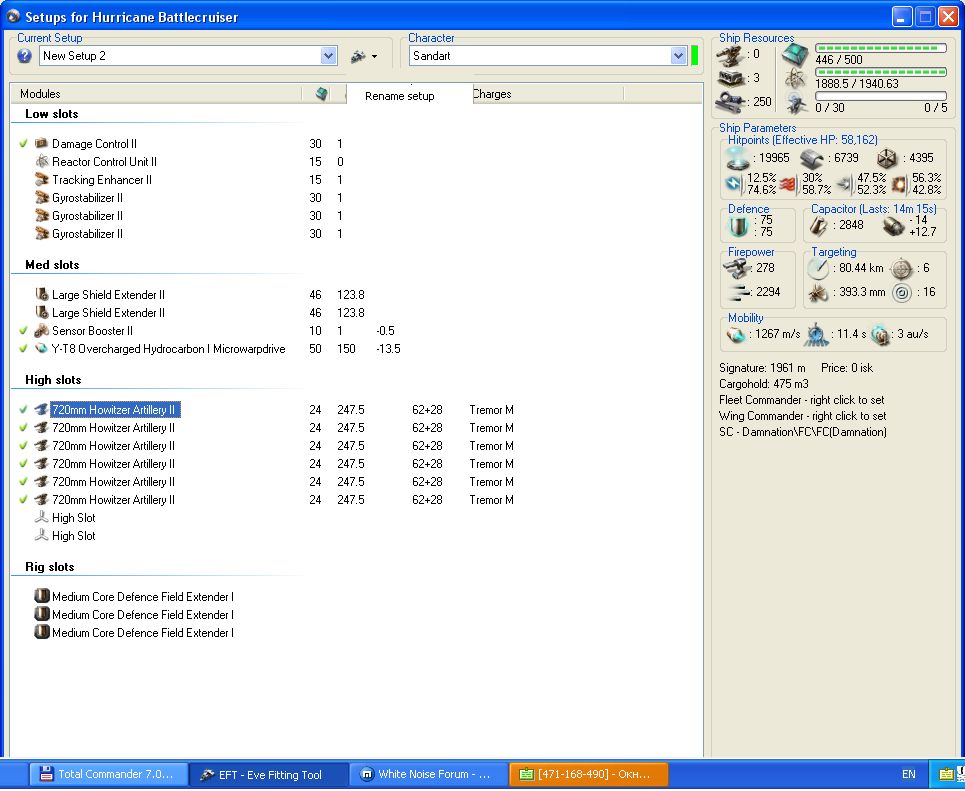Click the CPU icon column header
The width and height of the screenshot is (965, 791).
pos(322,94)
